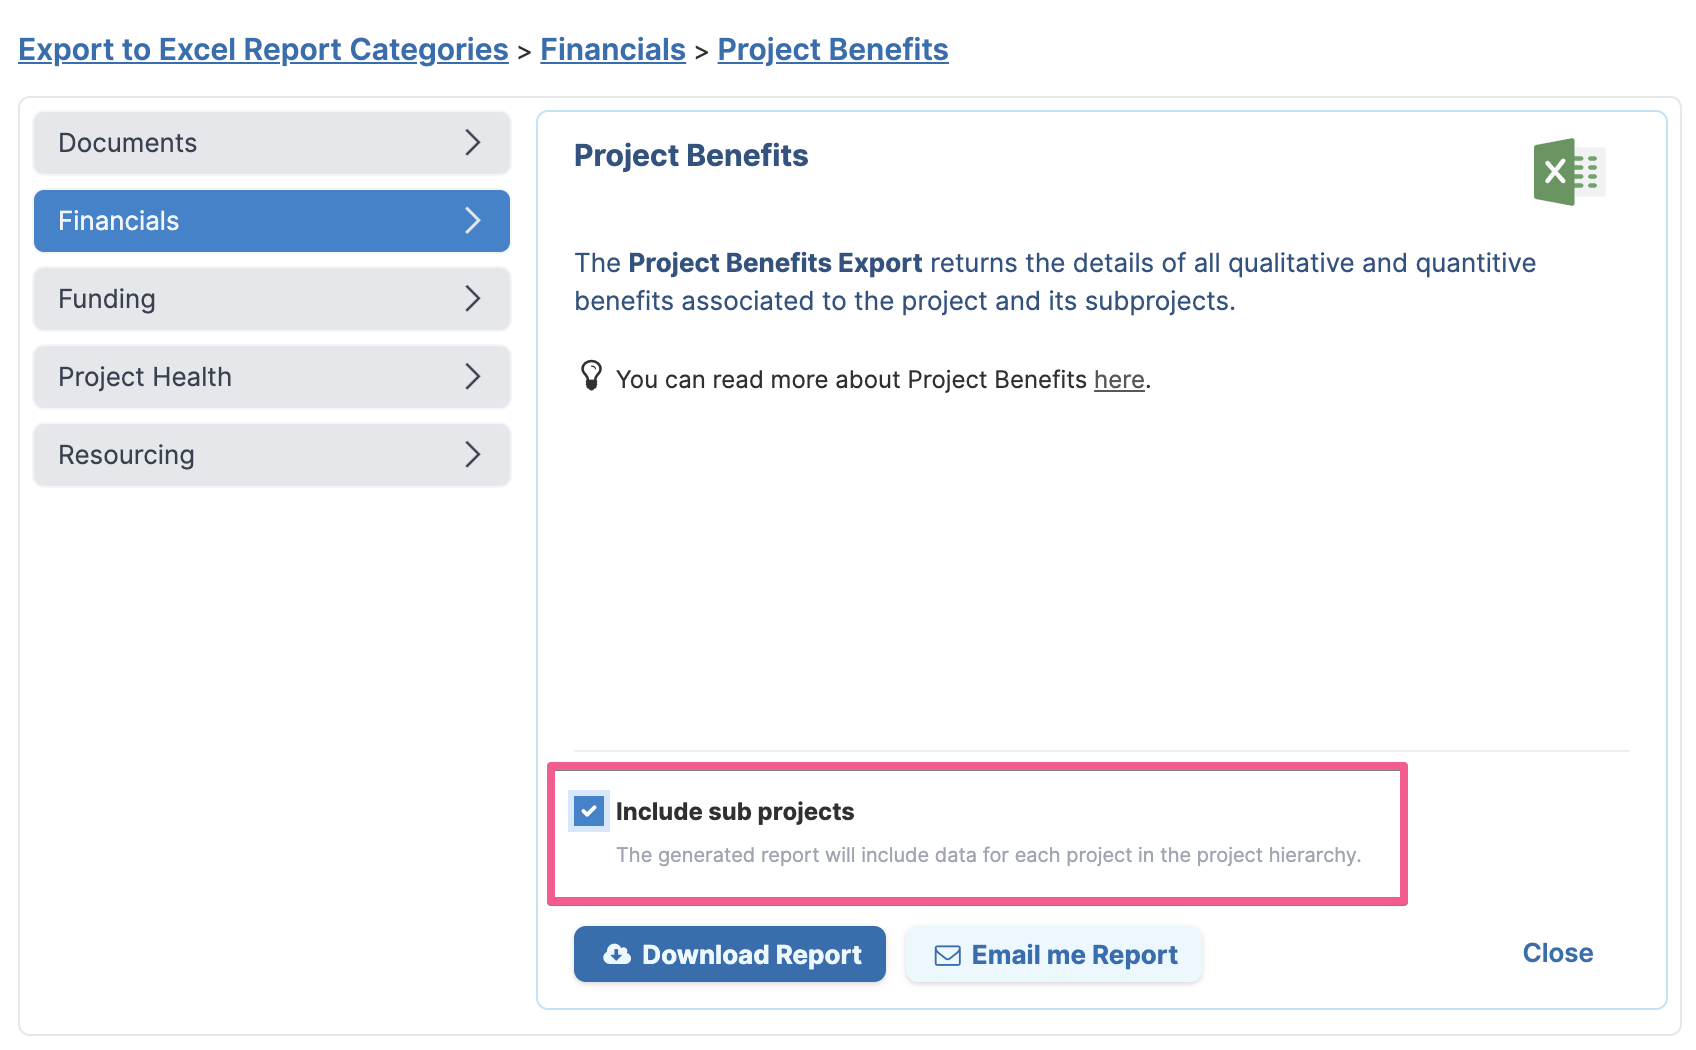
Task: Click the lightbulb tip icon
Action: click(591, 375)
